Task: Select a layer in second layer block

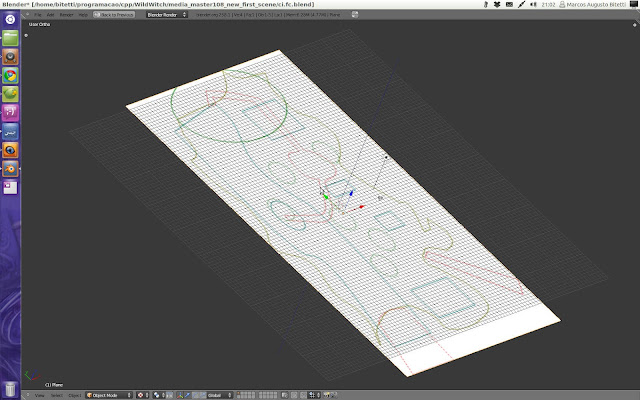Action: point(269,395)
